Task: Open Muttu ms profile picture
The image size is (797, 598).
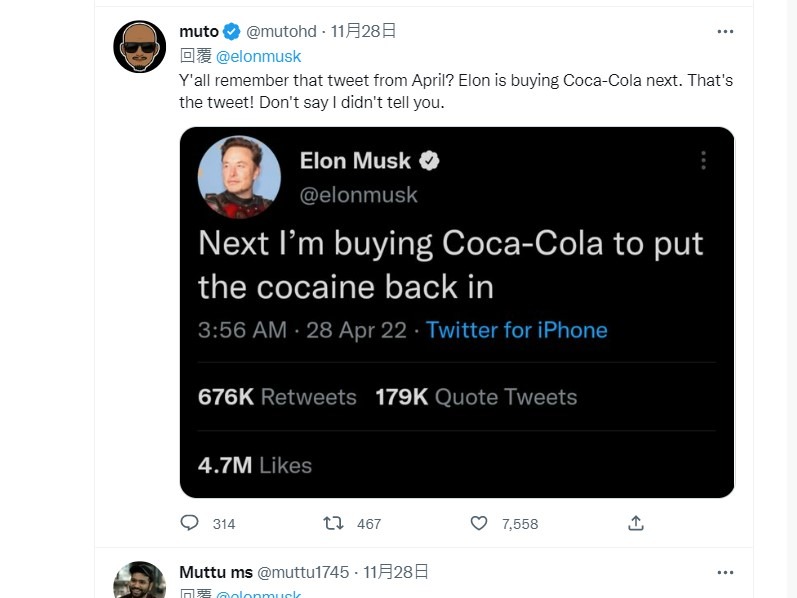Action: click(140, 581)
